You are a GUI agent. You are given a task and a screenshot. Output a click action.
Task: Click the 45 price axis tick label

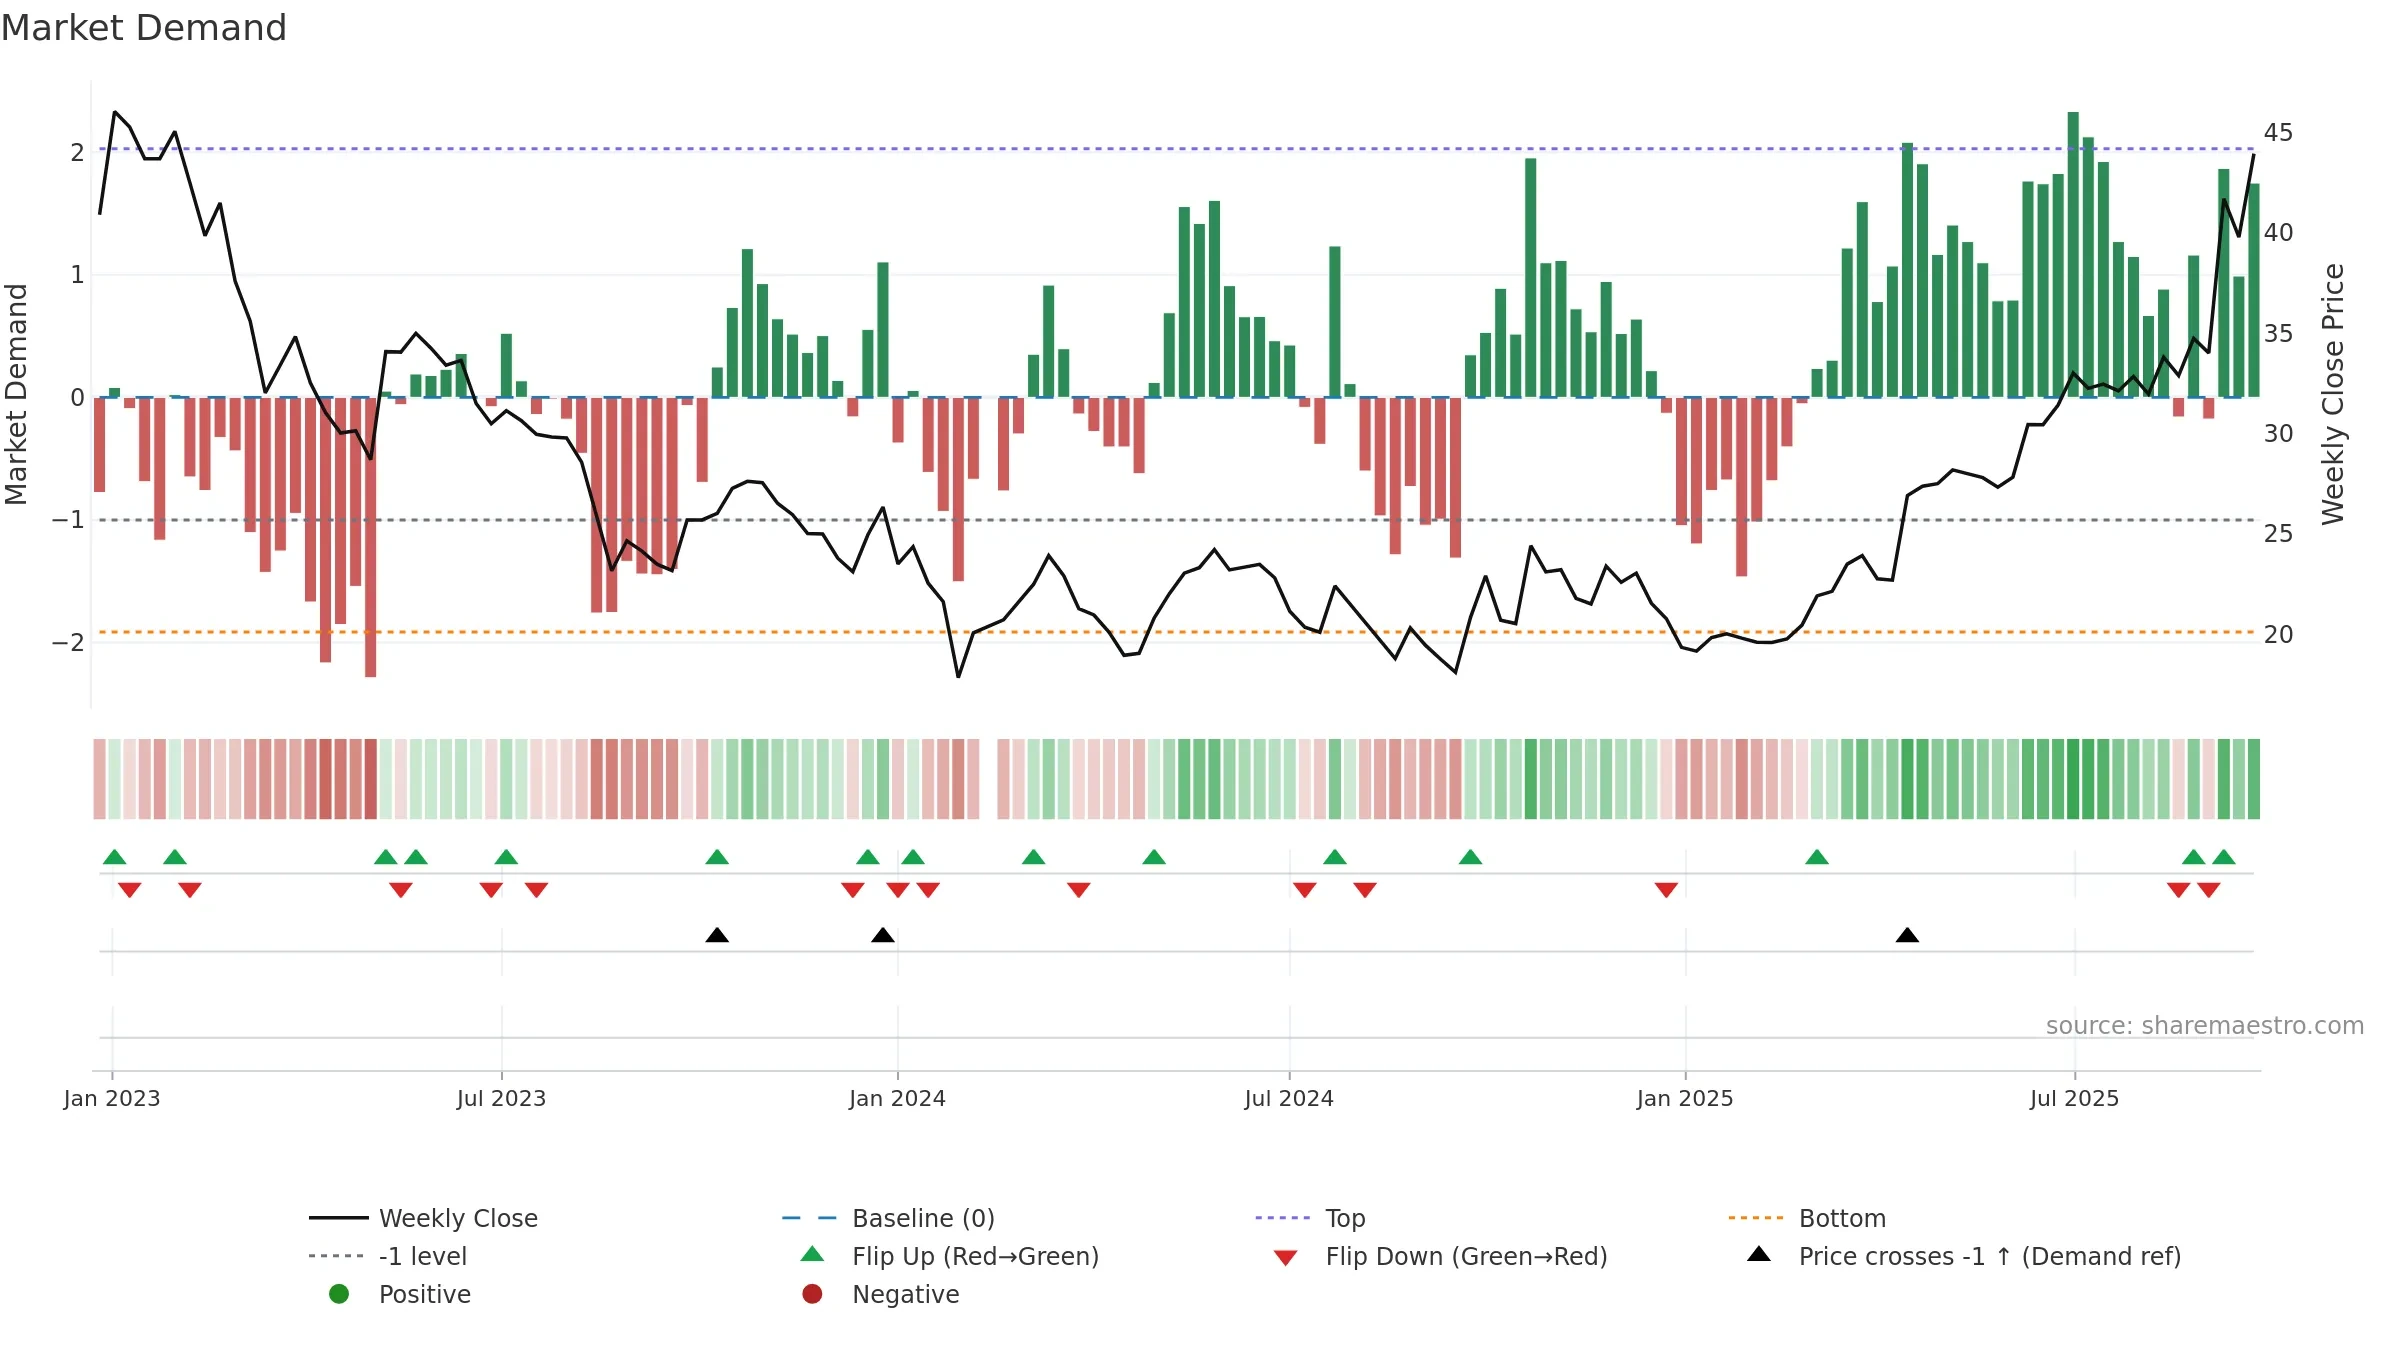(x=2278, y=132)
